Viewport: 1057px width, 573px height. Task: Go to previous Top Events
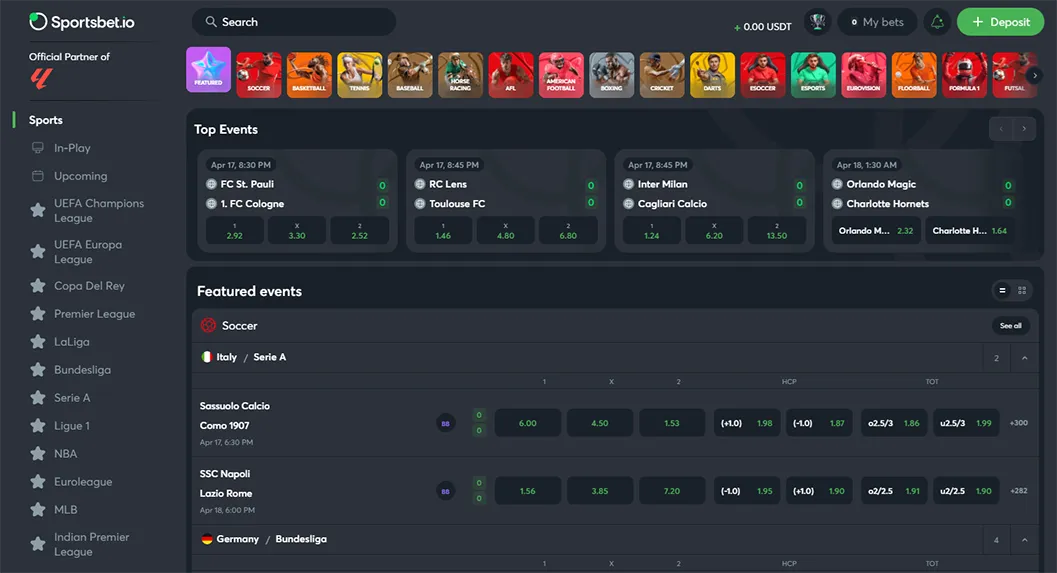1001,129
